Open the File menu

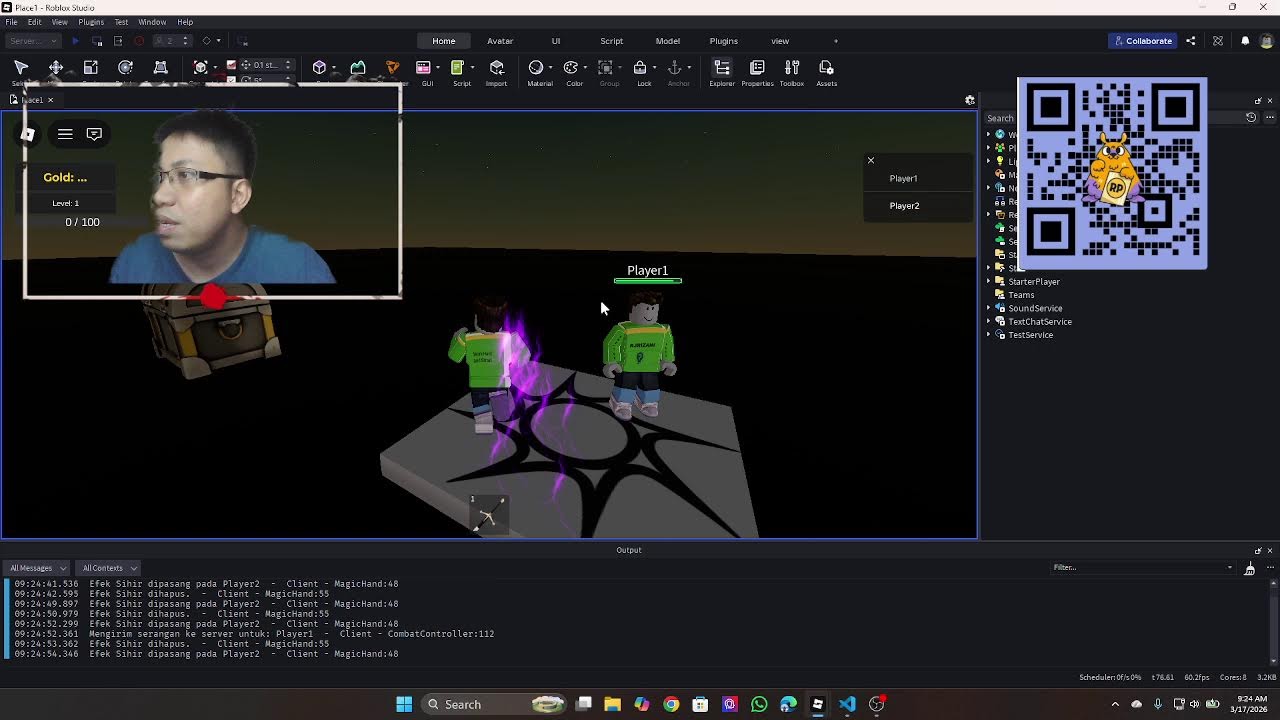tap(11, 22)
